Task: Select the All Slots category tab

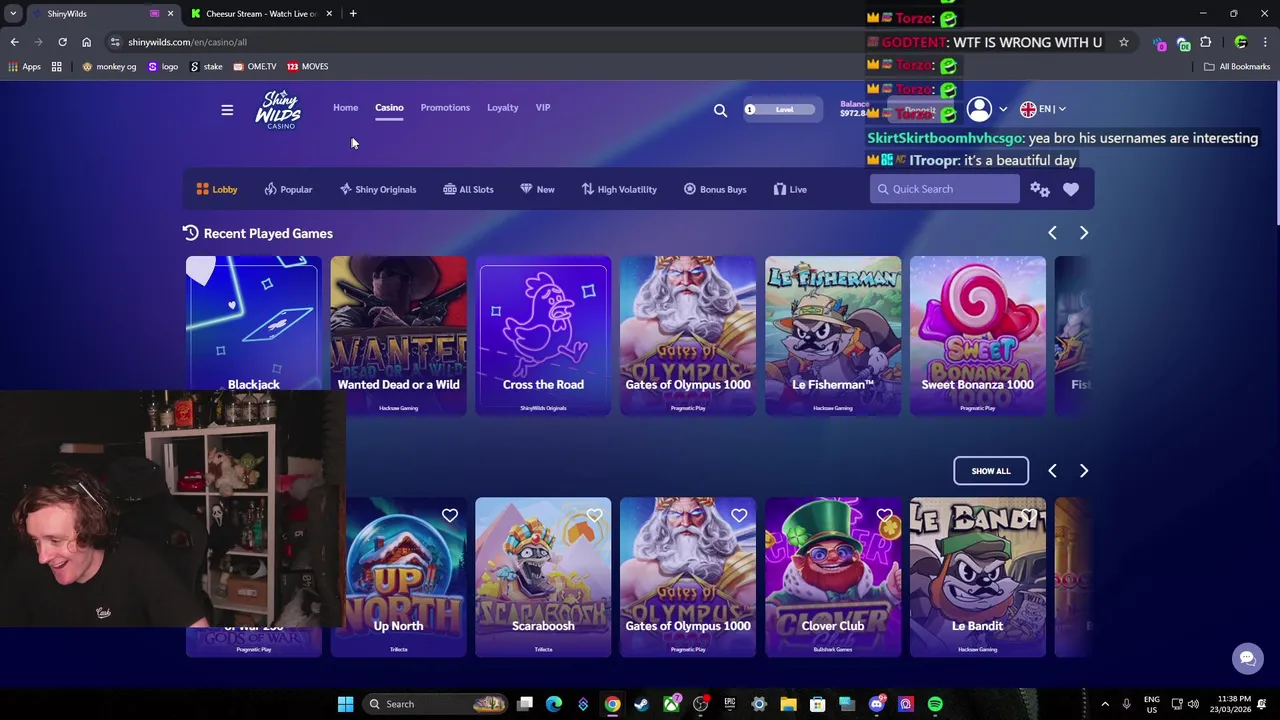Action: click(468, 189)
